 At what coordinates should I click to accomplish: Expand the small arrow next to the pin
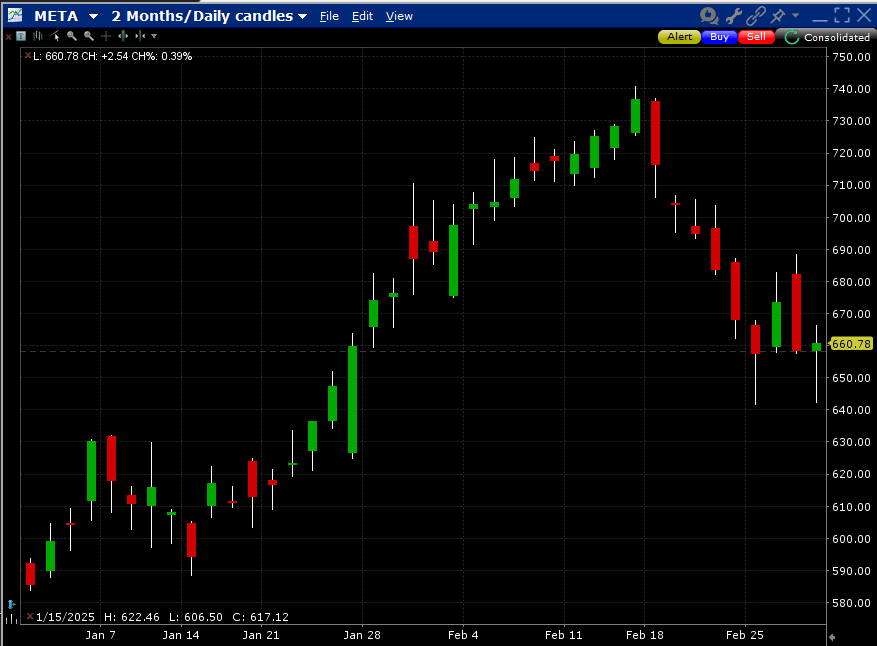tap(795, 16)
